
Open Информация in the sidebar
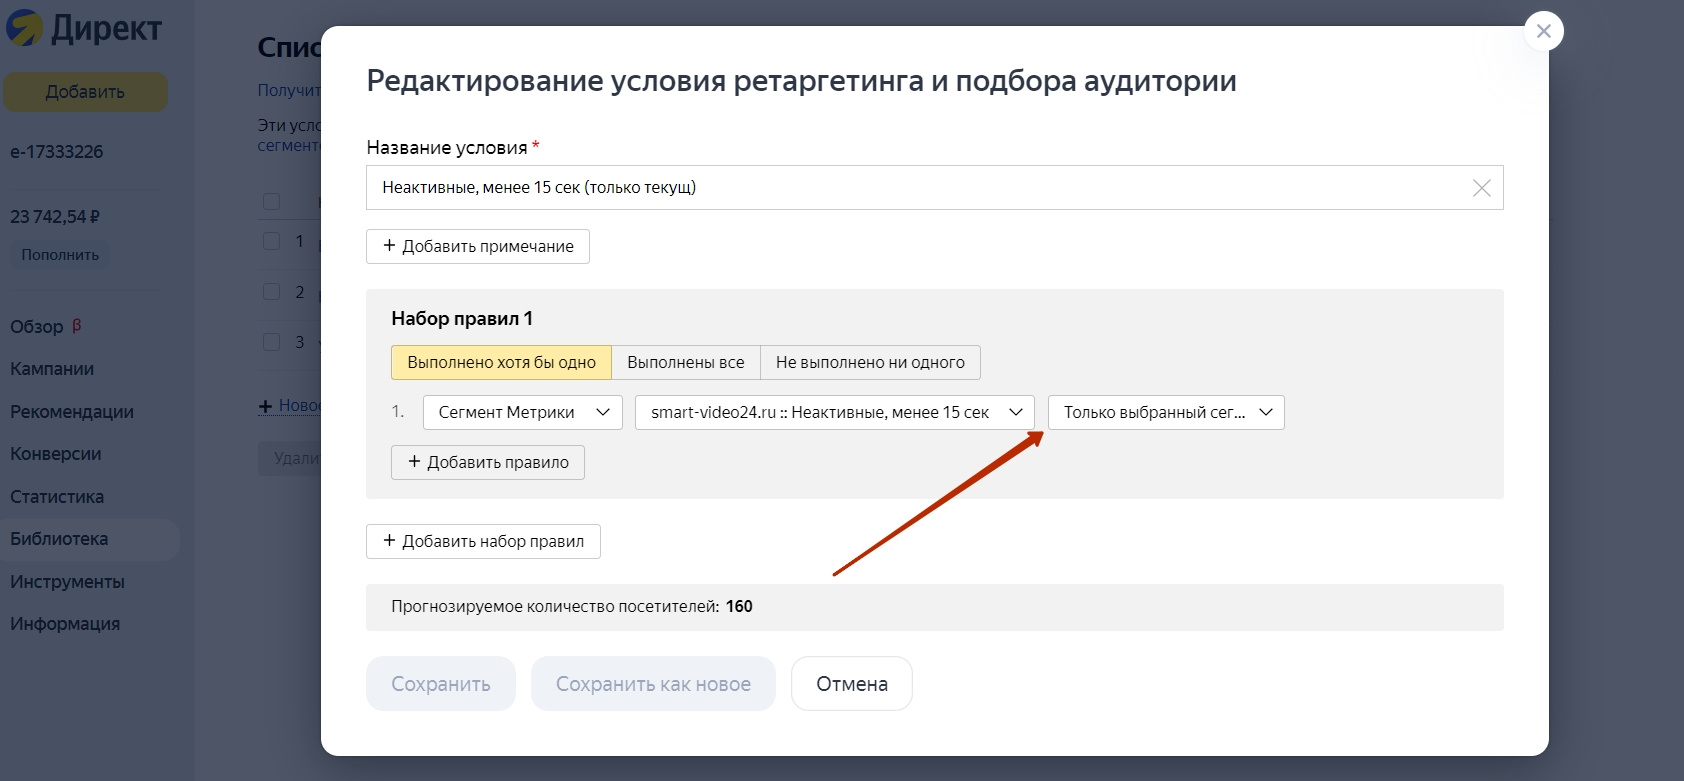(65, 624)
